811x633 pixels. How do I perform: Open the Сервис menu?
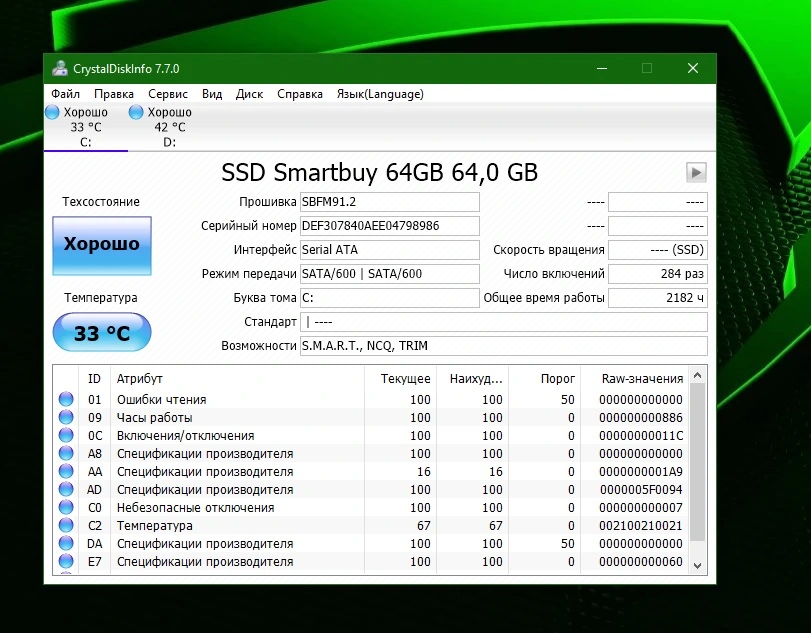168,94
